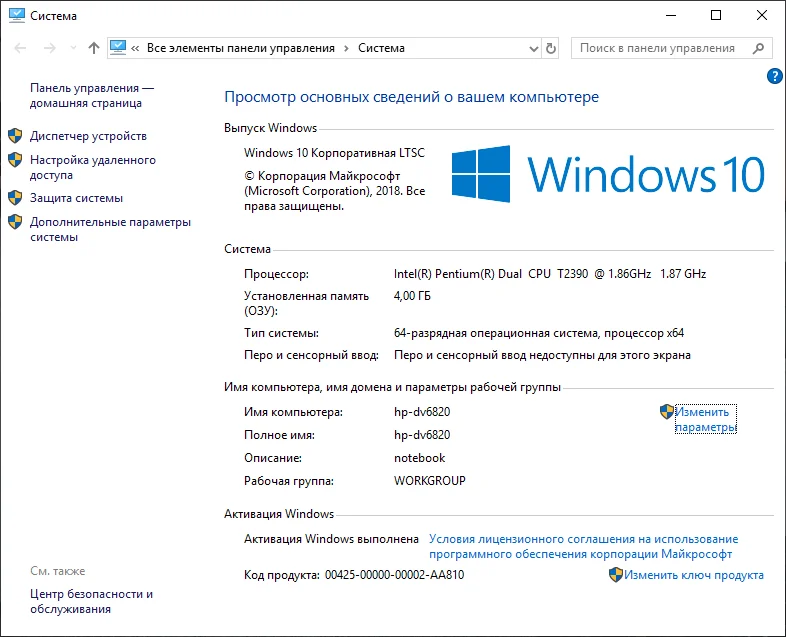Click the processor value Intel(R) Pentium(R) Dual
The width and height of the screenshot is (786, 637).
[x=550, y=274]
